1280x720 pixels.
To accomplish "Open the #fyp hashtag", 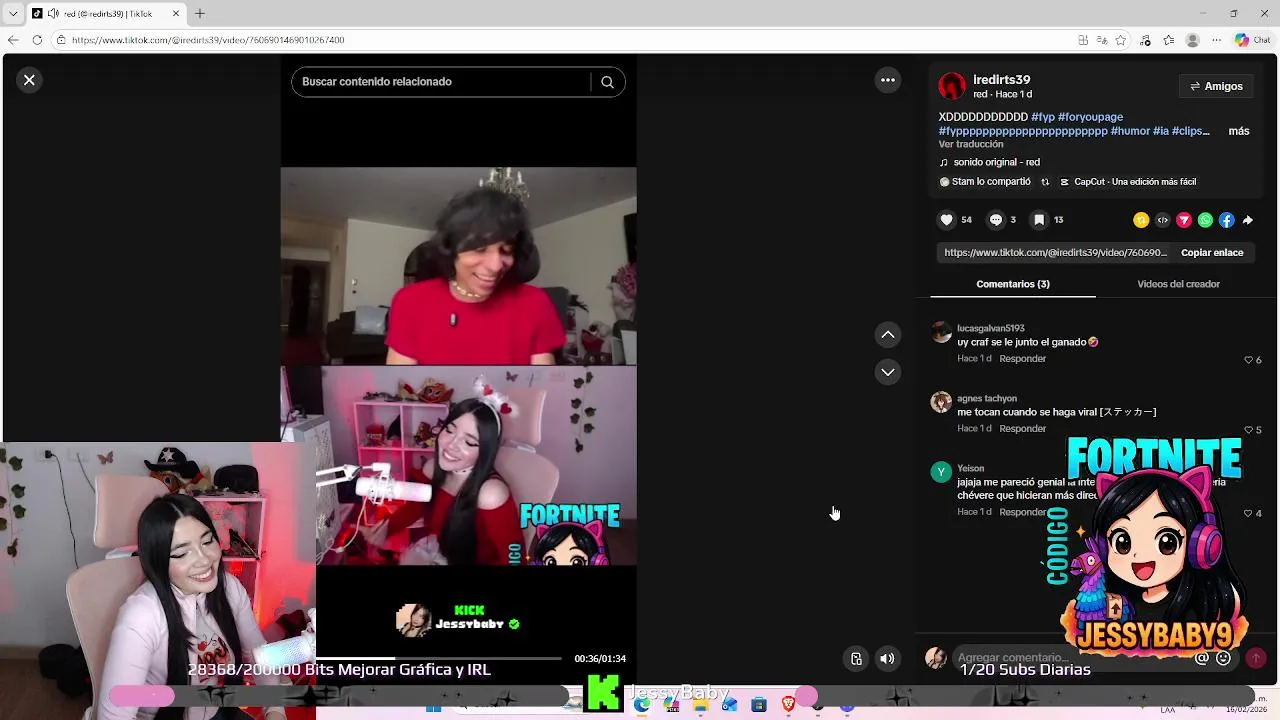I will 1043,117.
